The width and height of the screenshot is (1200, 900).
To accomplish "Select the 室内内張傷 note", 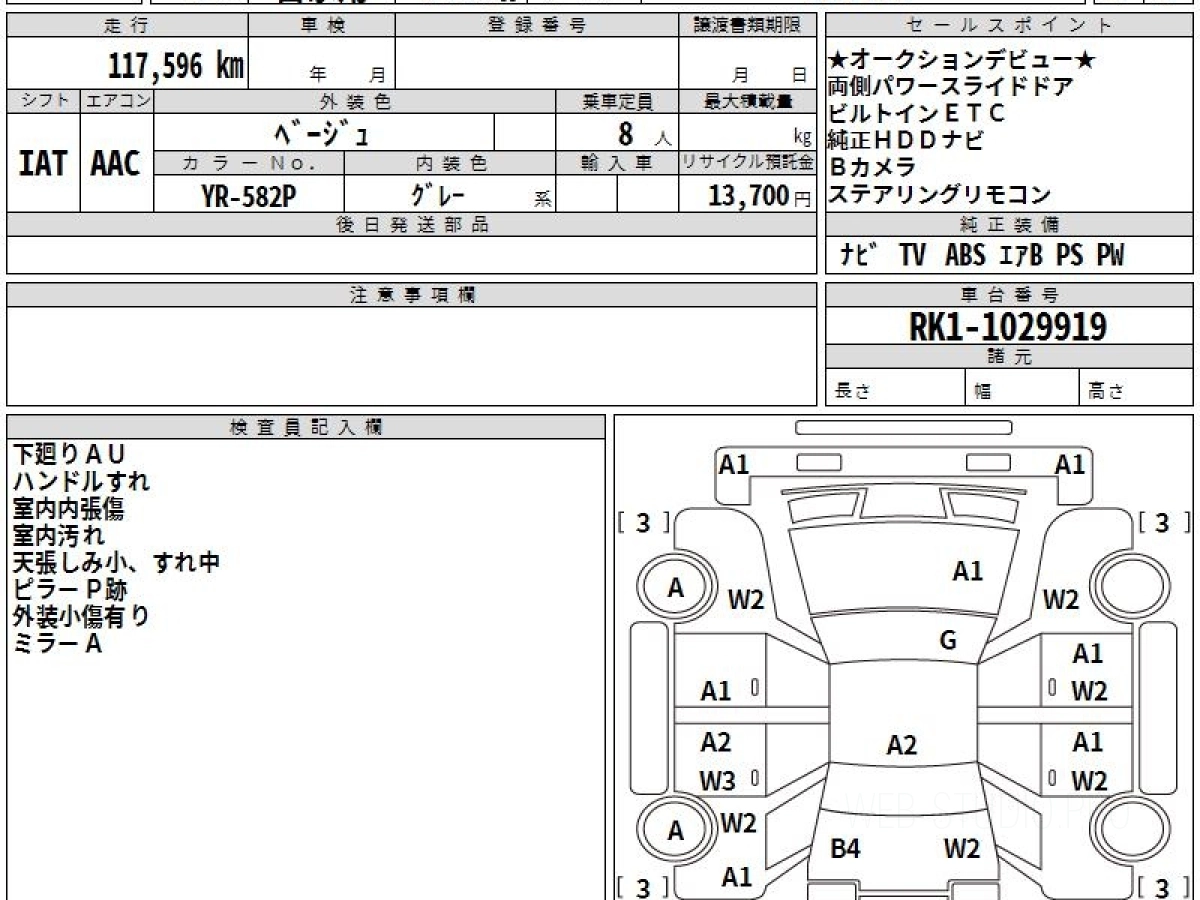I will (x=68, y=508).
